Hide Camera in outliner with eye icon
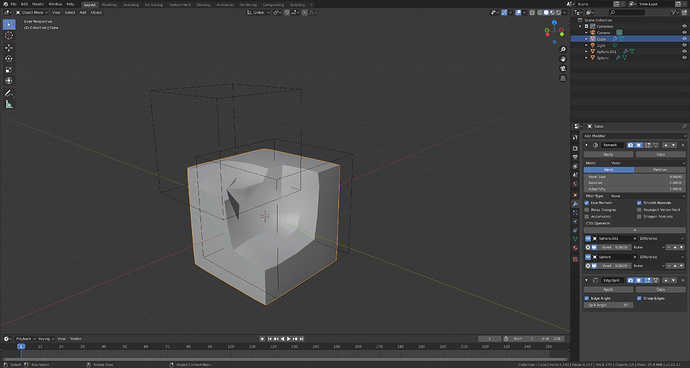This screenshot has width=690, height=368. pos(684,33)
